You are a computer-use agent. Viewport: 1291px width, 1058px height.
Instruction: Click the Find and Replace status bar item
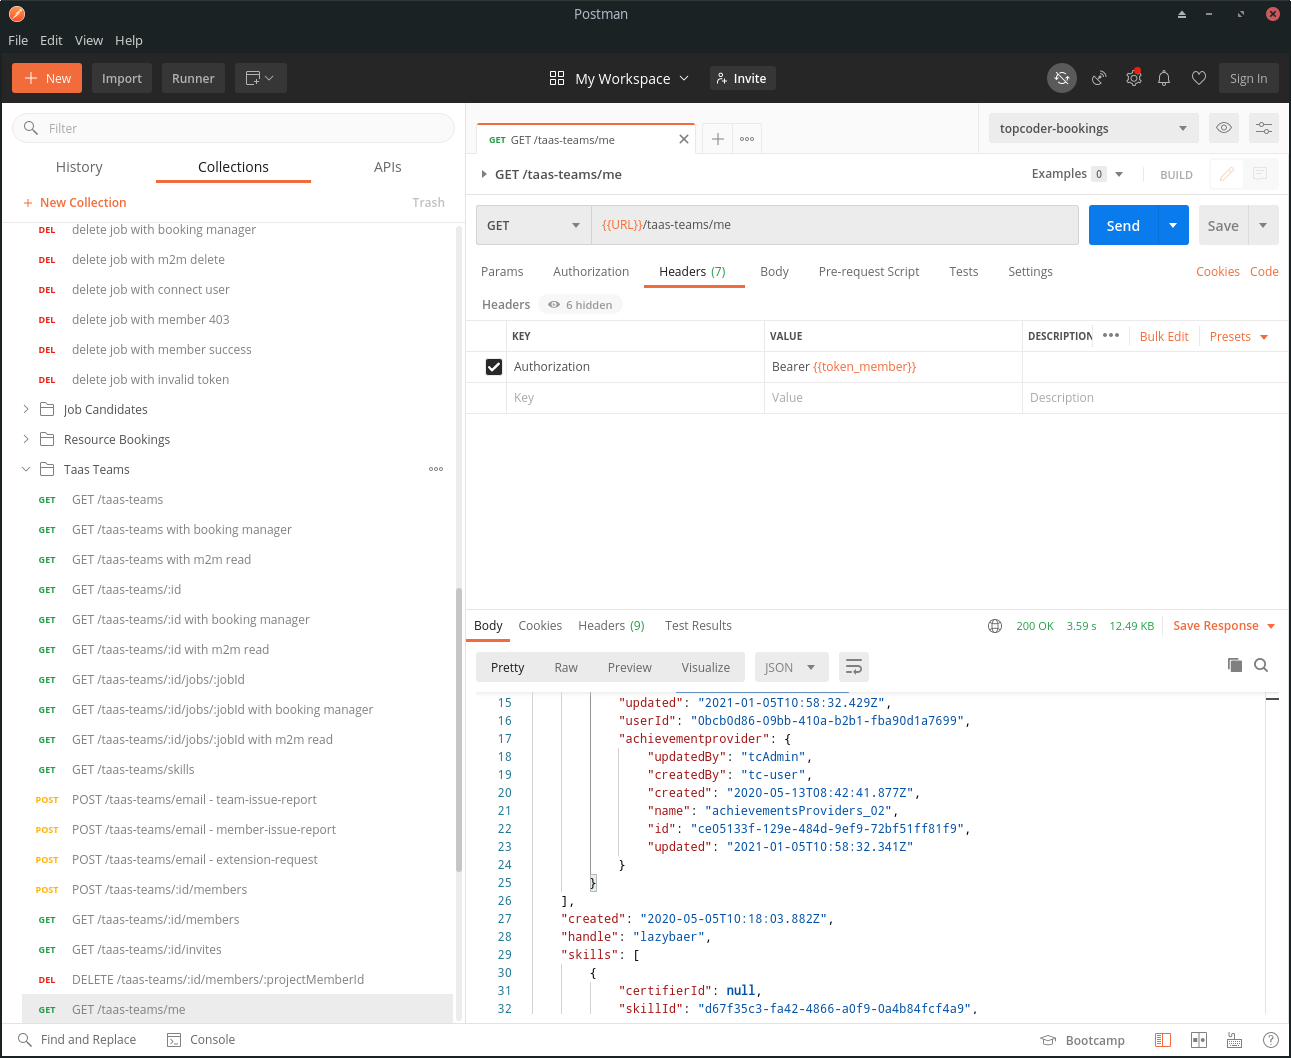[77, 1040]
